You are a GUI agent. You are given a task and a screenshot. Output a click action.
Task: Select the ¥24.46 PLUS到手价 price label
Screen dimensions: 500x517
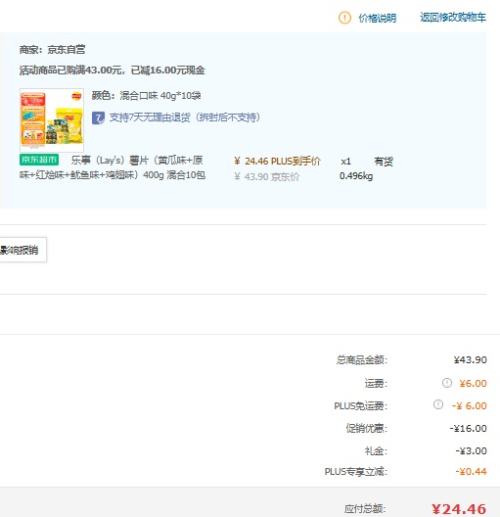[277, 161]
